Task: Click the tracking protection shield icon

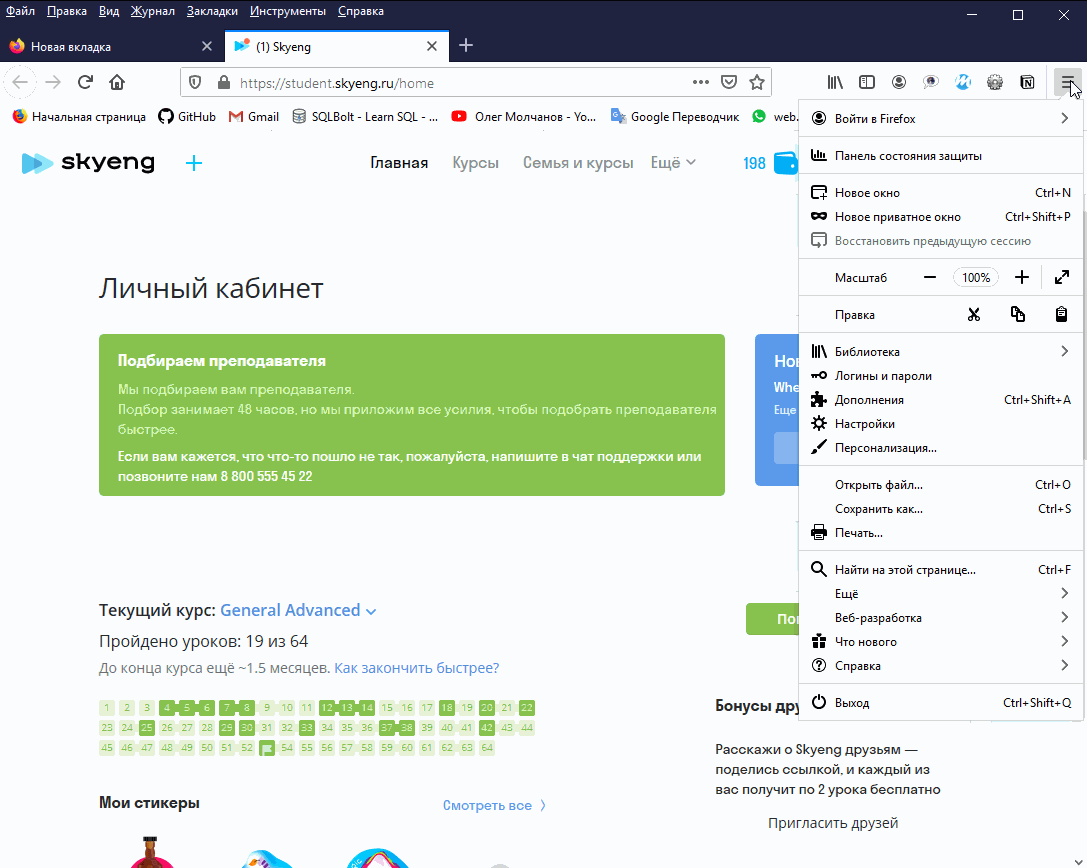Action: pyautogui.click(x=195, y=83)
